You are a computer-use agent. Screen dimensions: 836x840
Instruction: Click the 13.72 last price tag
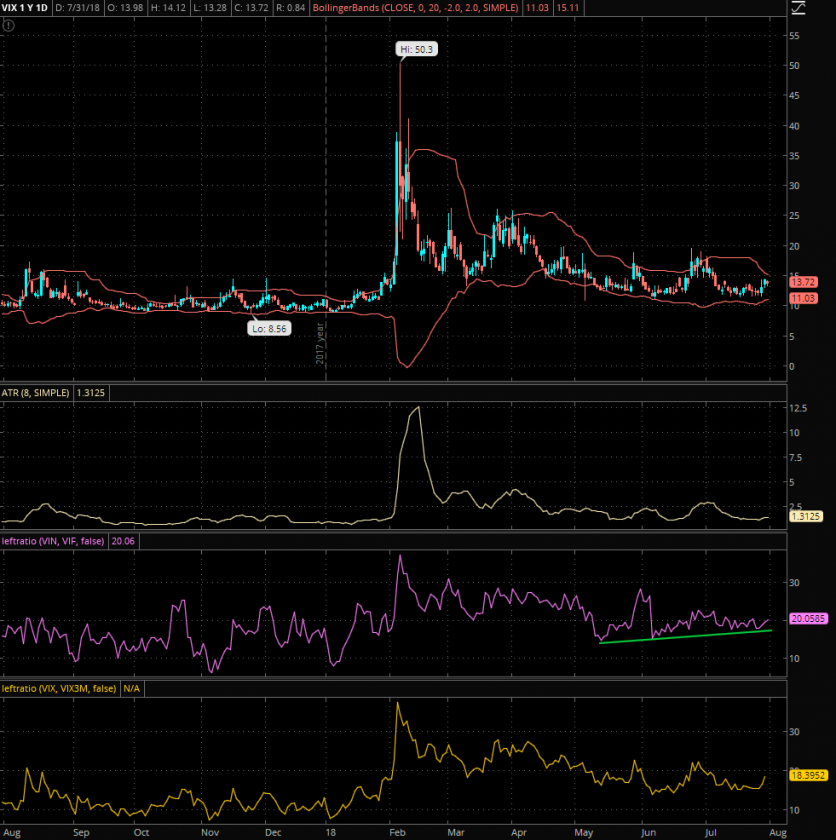804,283
